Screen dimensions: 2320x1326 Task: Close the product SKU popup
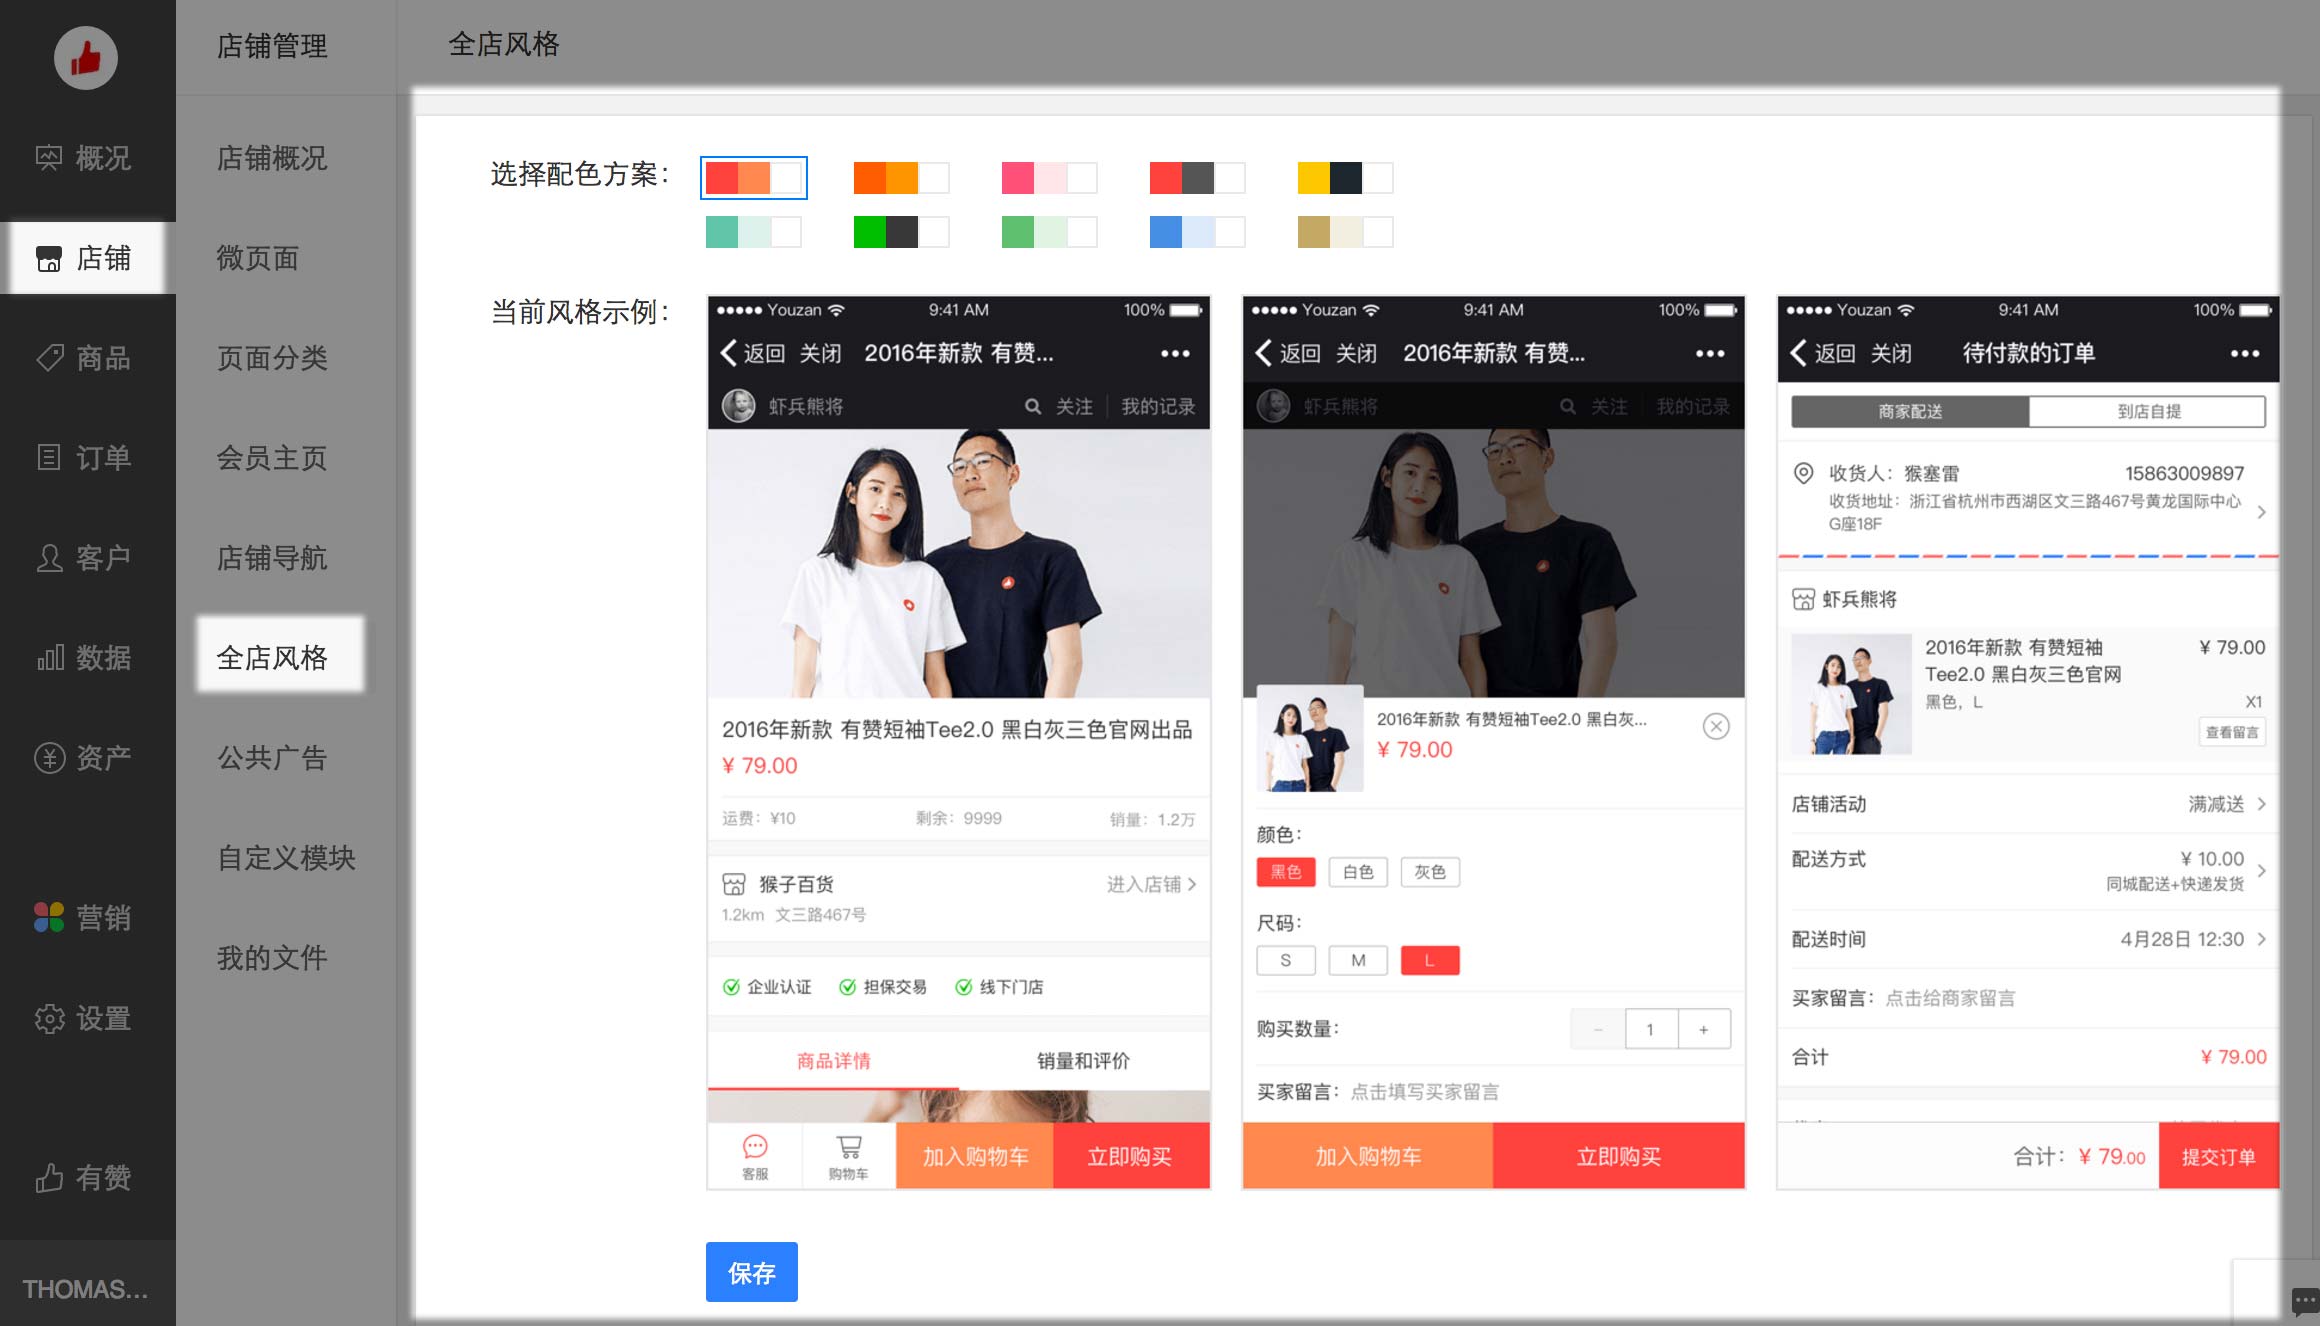click(1716, 727)
